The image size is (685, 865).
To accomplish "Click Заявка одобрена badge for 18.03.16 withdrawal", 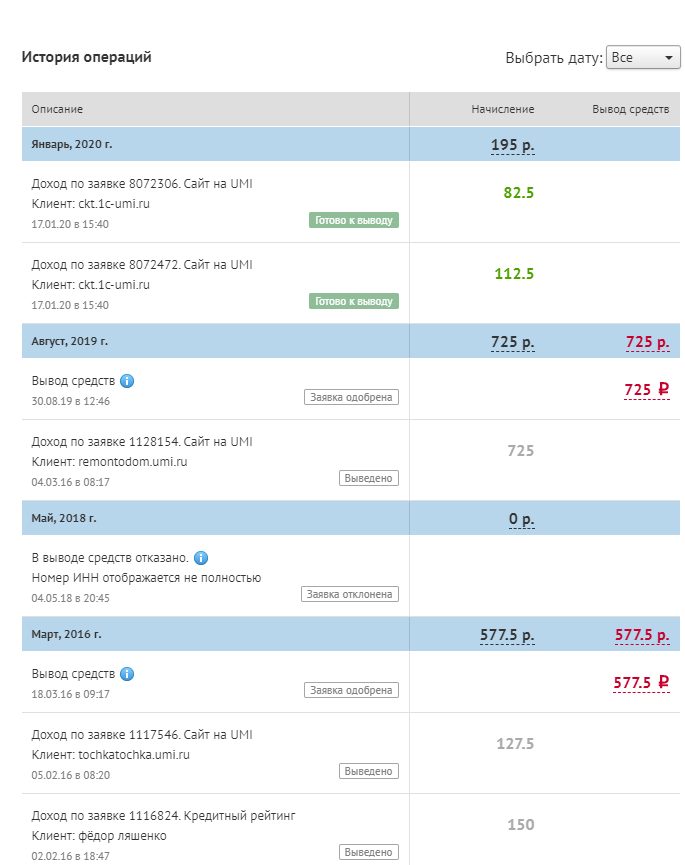I will 351,690.
